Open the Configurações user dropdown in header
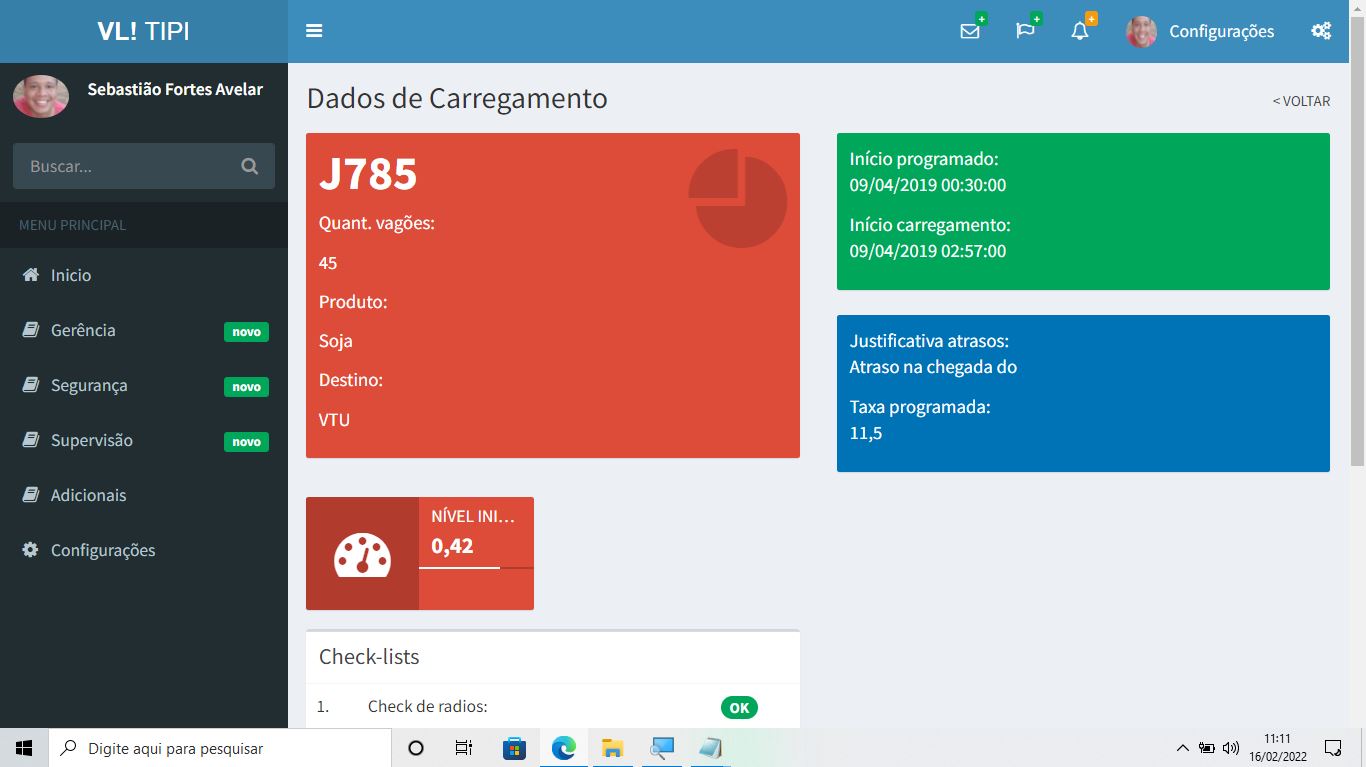The image size is (1366, 767). click(1200, 32)
